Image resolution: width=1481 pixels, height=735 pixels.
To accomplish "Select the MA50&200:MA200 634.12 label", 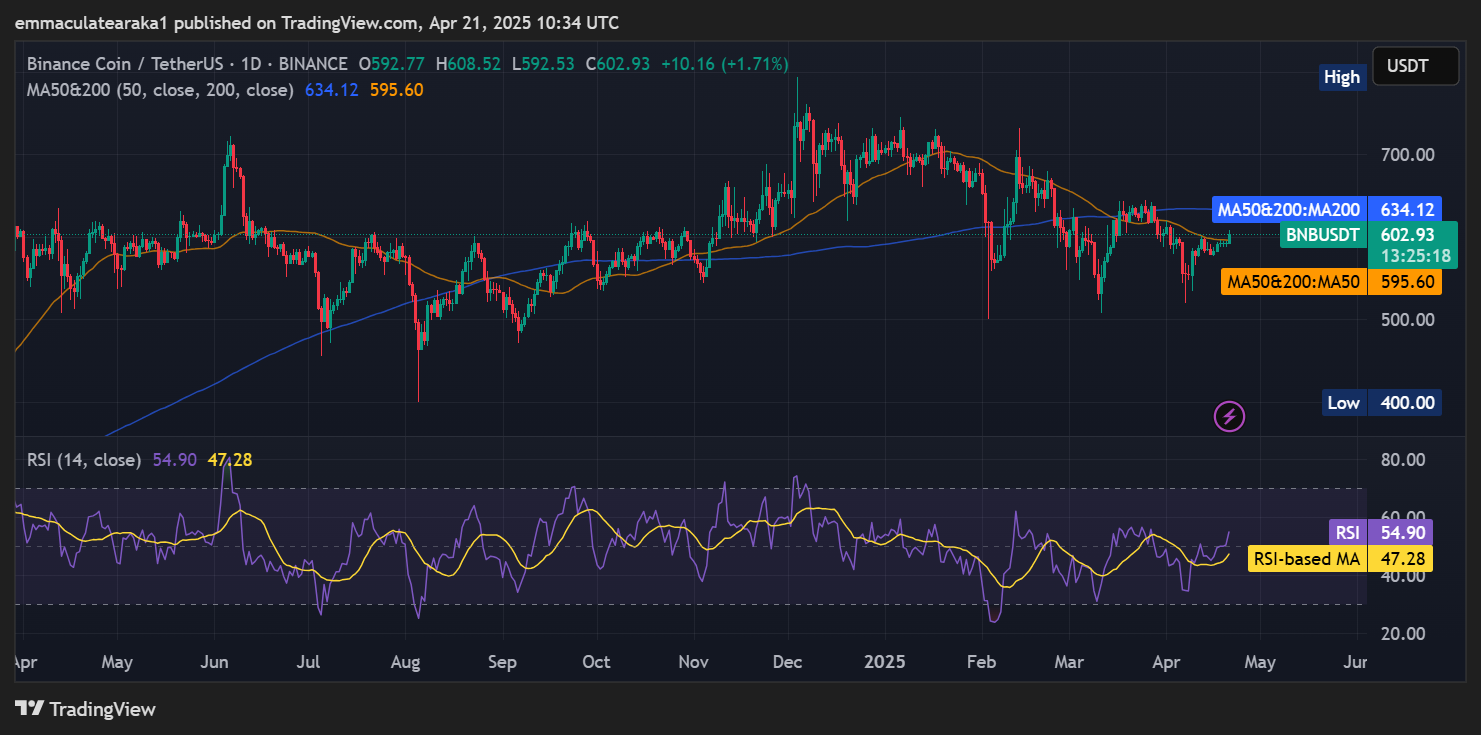I will coord(1326,210).
